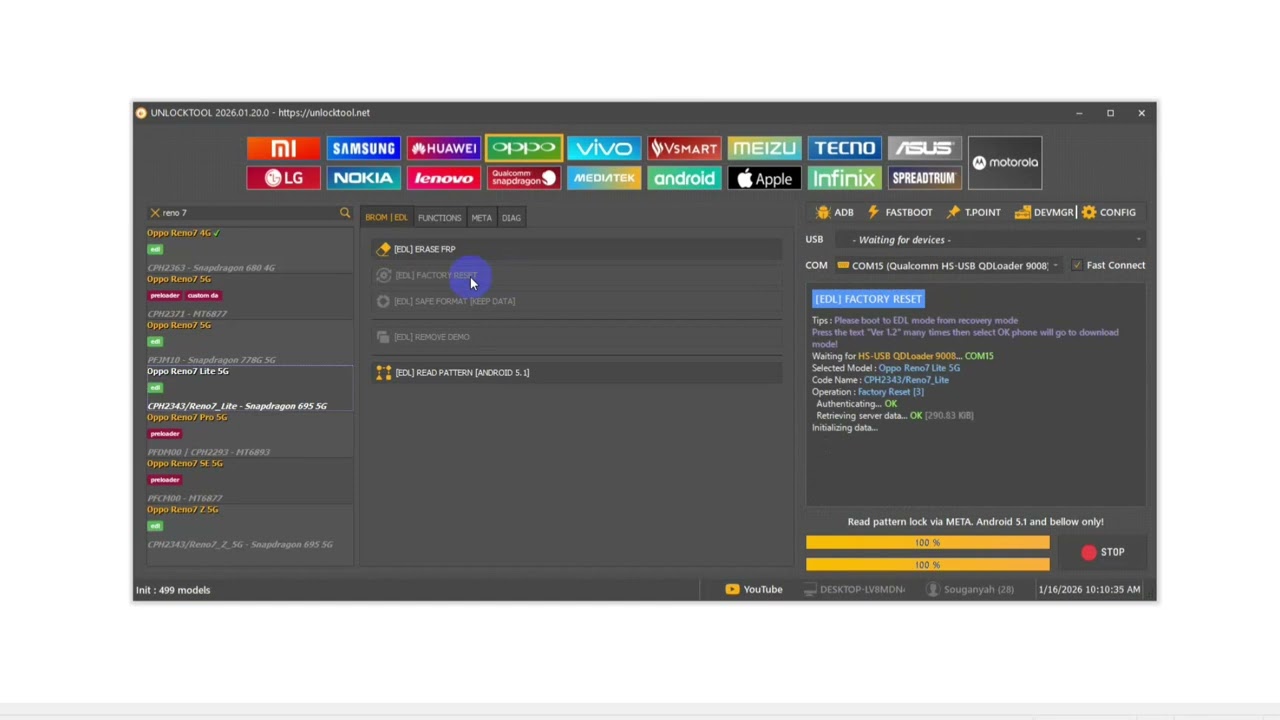
Task: Open the FASTBOOT tool
Action: tap(899, 212)
